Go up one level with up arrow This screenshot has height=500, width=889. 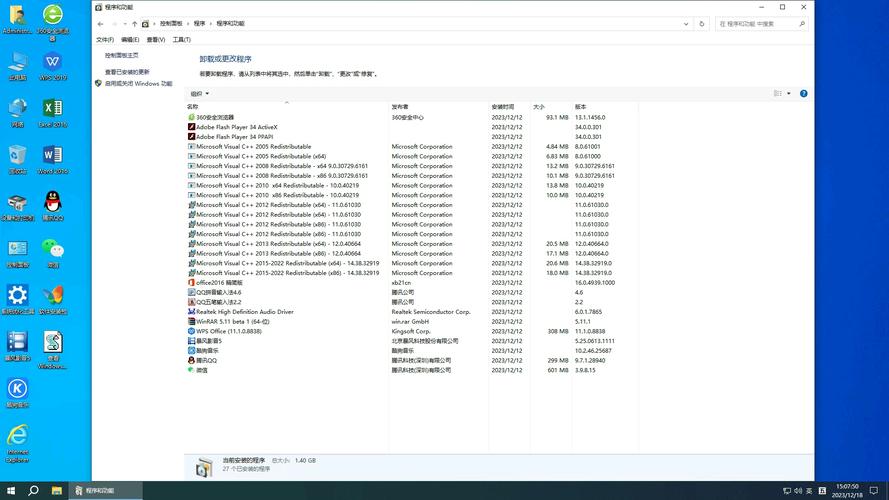point(134,24)
